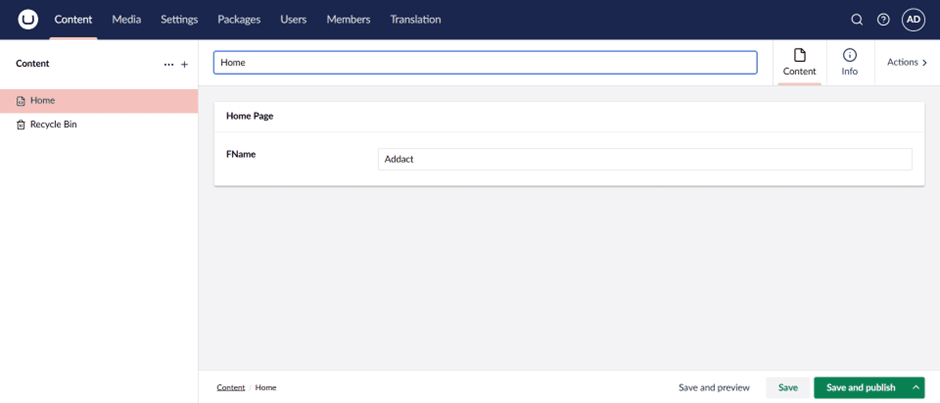Click into the FName text field
The image size is (940, 403).
(x=644, y=159)
